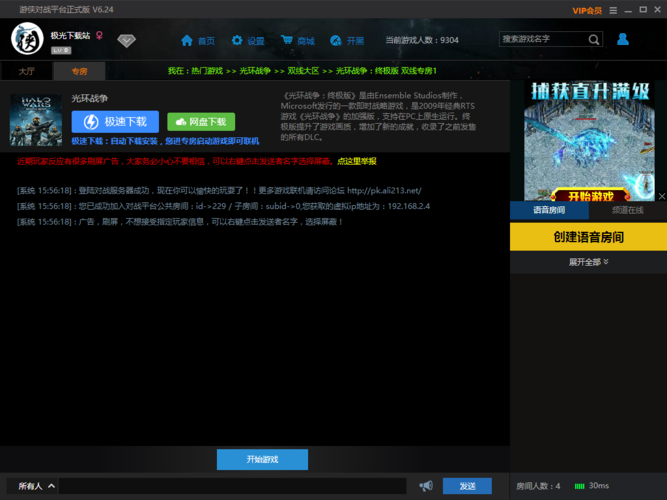Click the search magnifier icon

[x=594, y=40]
